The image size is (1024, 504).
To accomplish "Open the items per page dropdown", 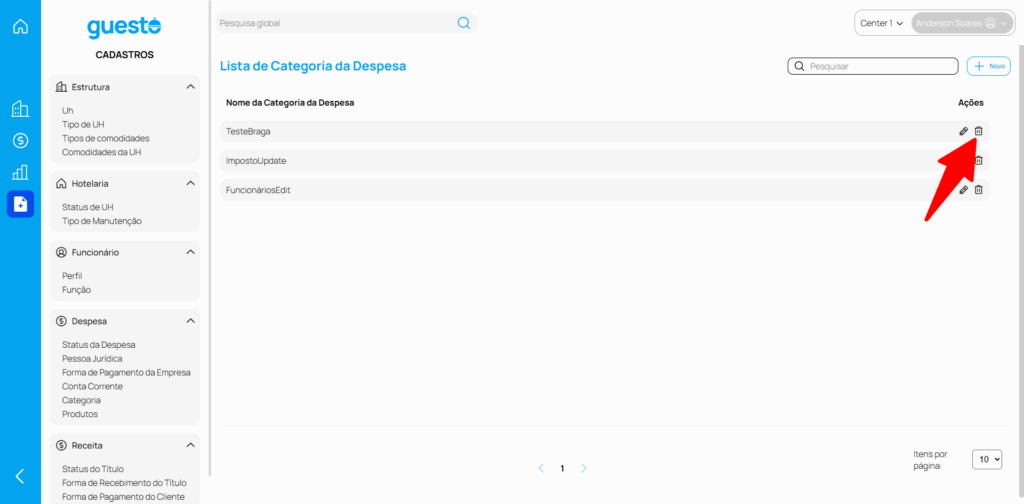I will (x=986, y=459).
